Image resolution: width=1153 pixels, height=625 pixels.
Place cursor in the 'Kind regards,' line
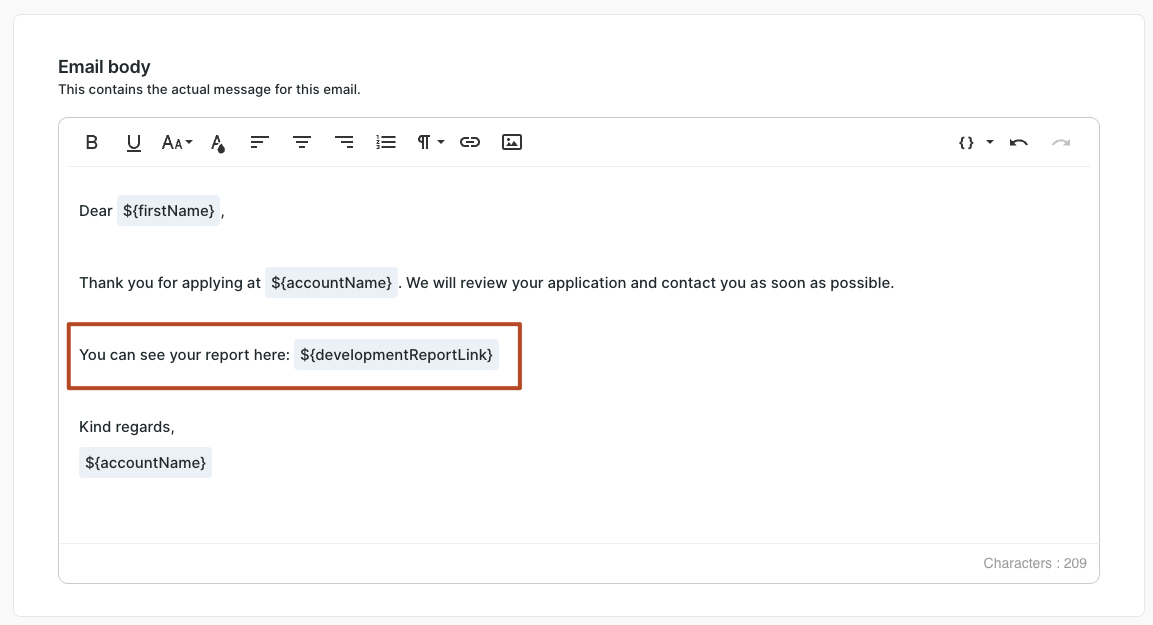click(x=127, y=427)
